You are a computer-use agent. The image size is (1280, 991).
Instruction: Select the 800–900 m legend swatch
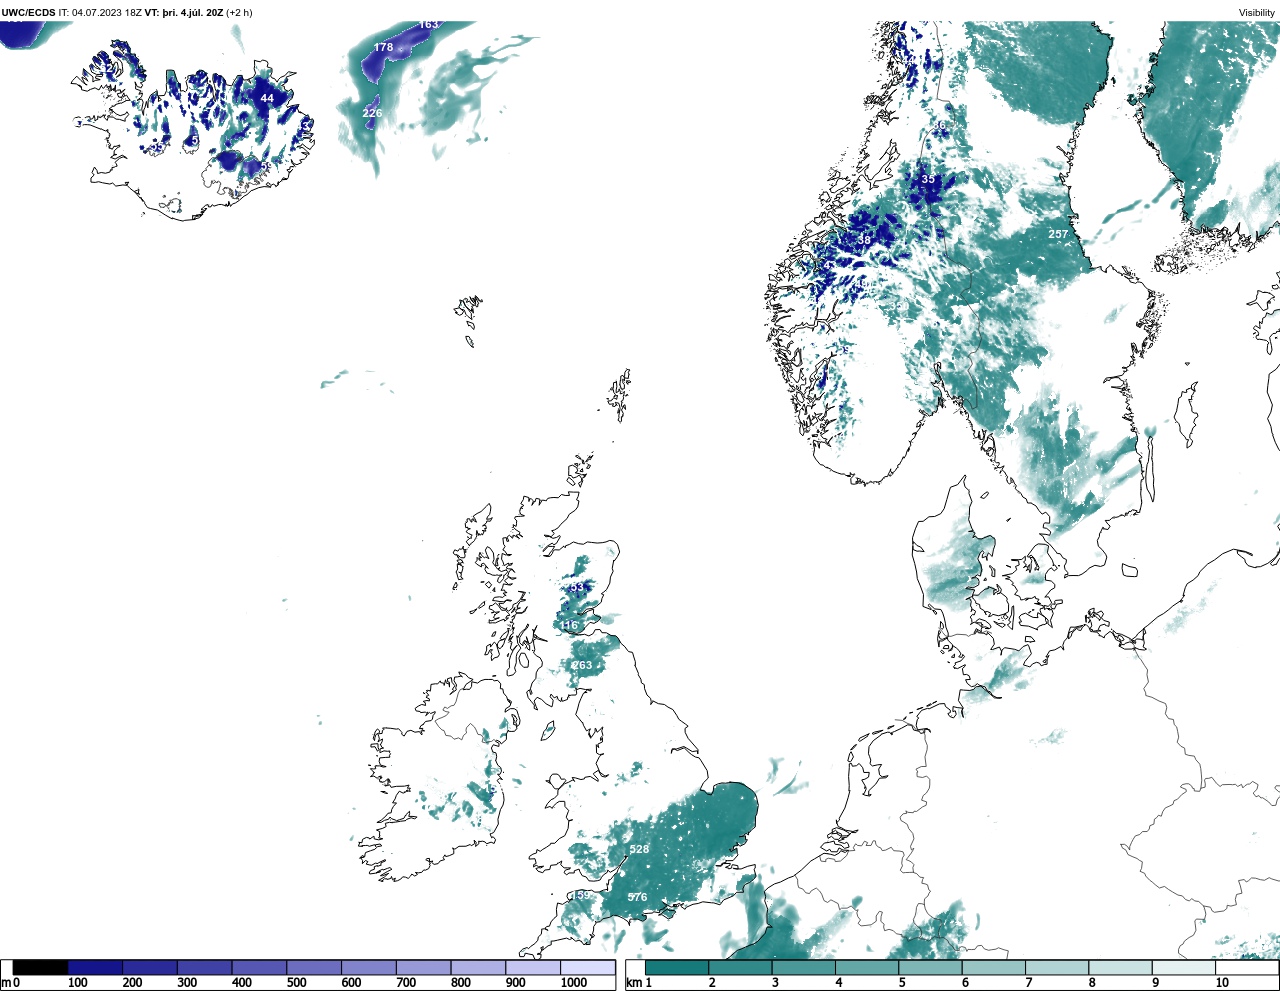[x=478, y=968]
